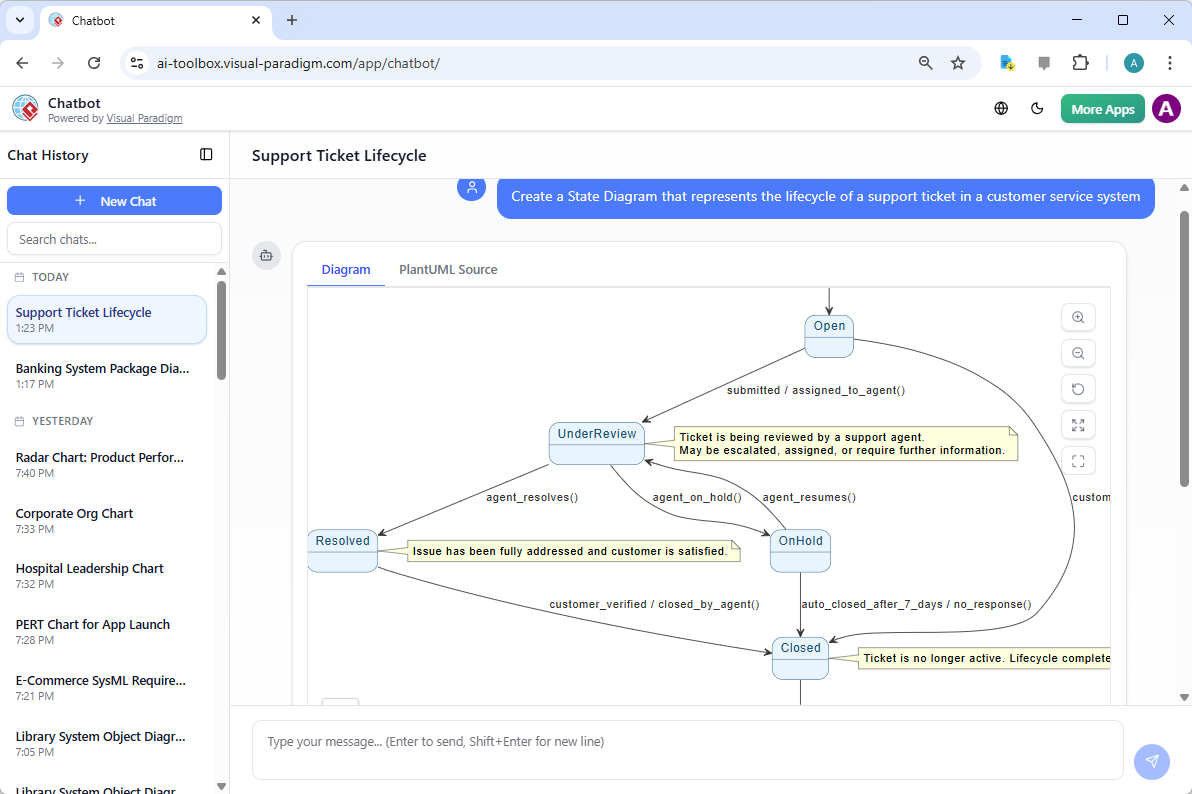Toggle dark mode with the moon icon
Viewport: 1192px width, 794px height.
pos(1038,108)
